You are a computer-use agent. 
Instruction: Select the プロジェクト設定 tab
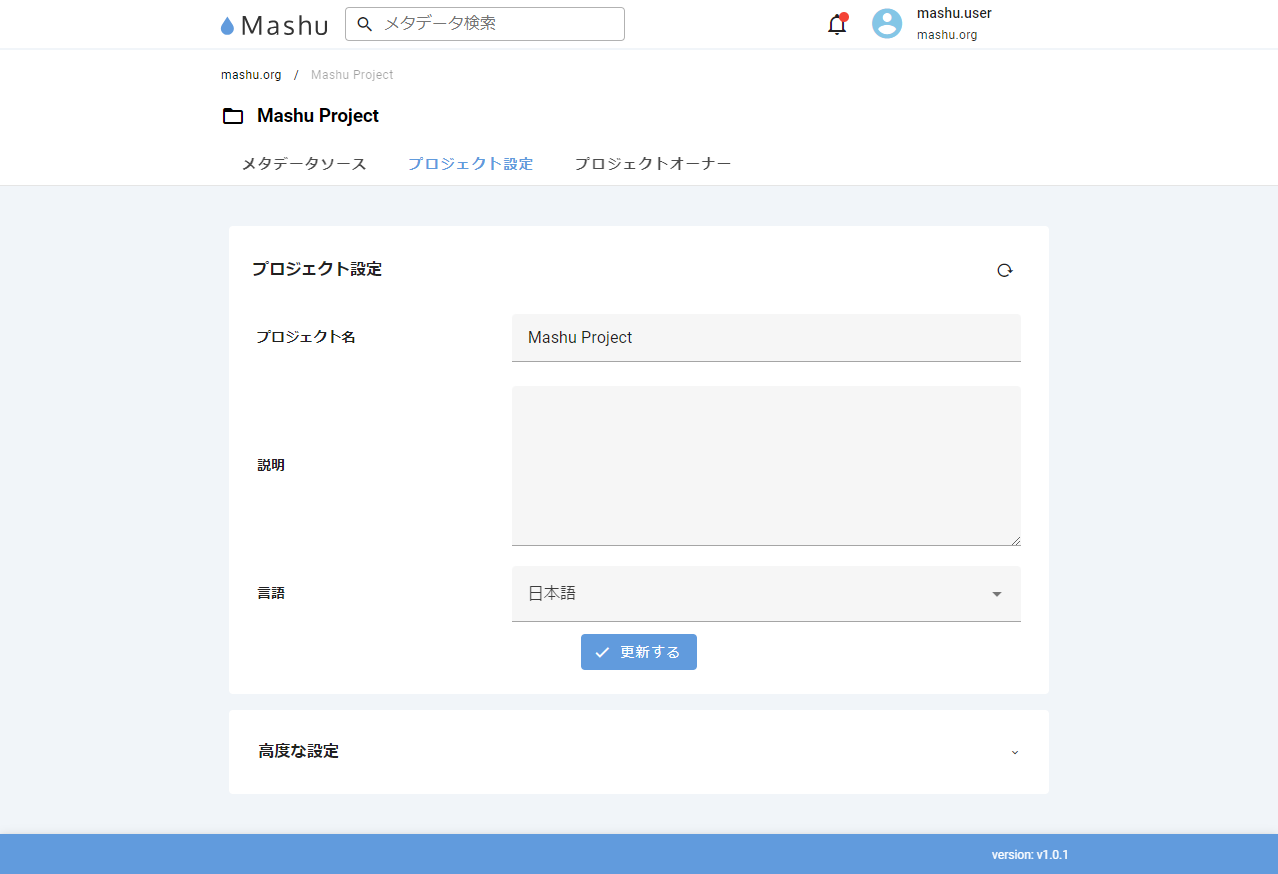(470, 164)
